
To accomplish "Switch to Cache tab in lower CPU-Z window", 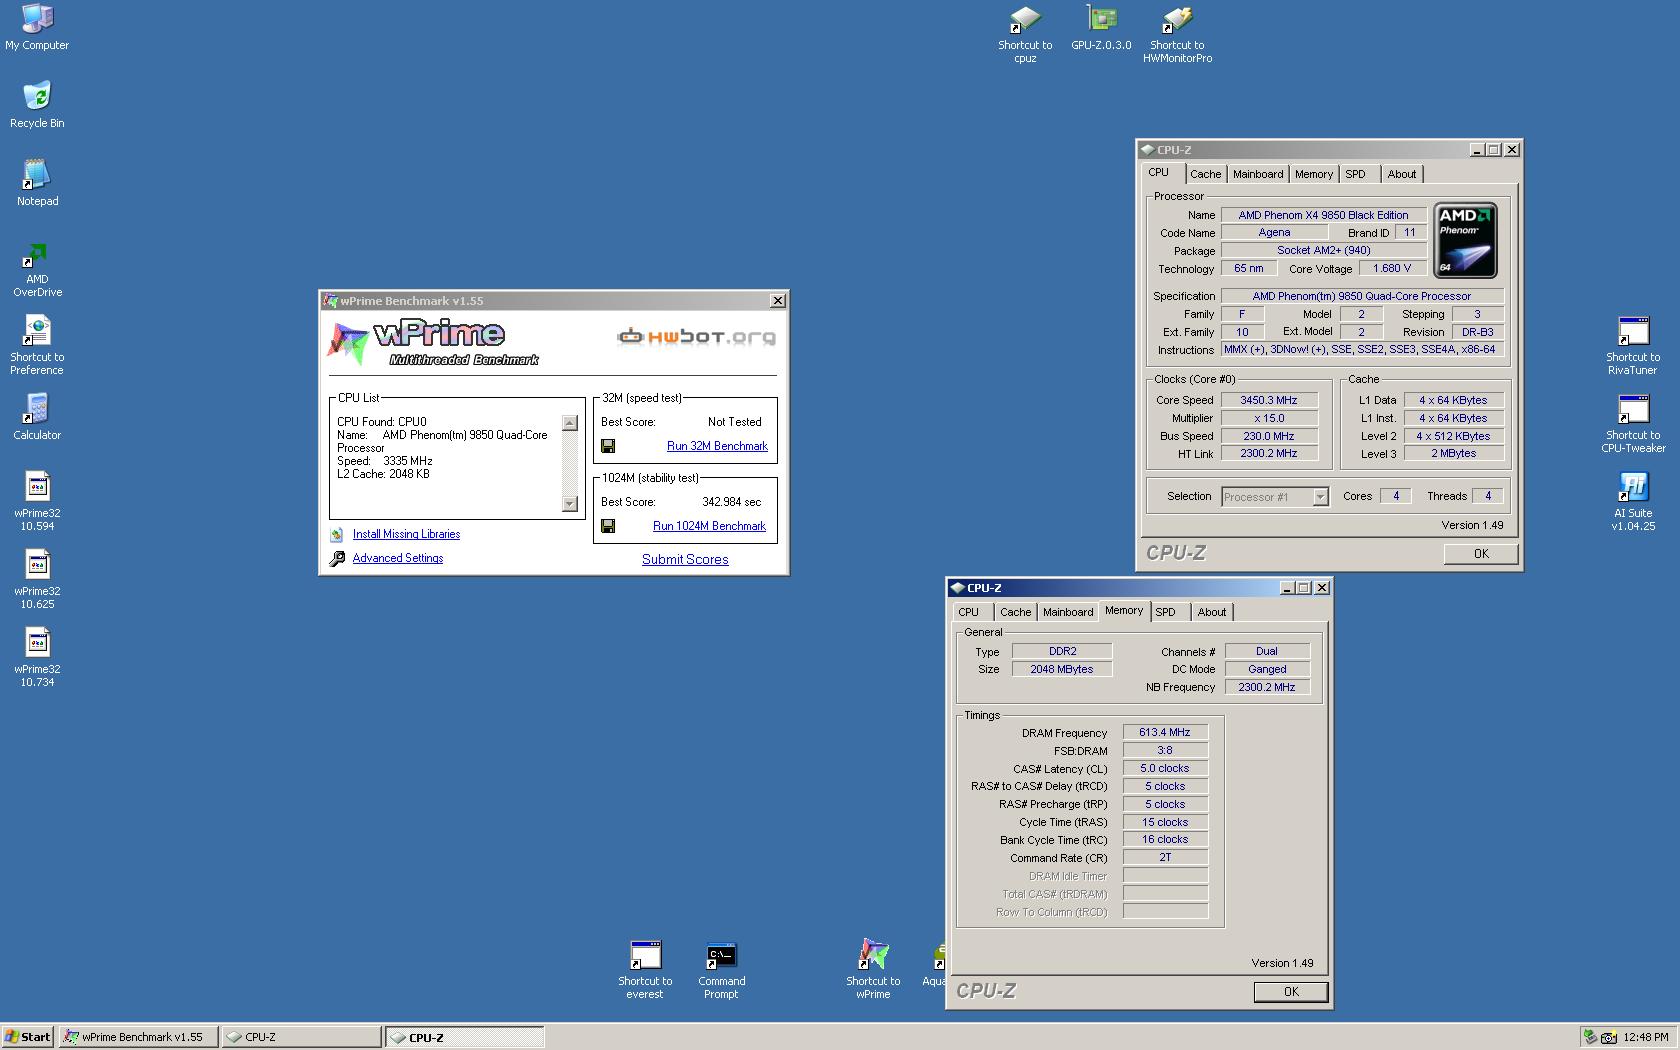I will pyautogui.click(x=1015, y=612).
